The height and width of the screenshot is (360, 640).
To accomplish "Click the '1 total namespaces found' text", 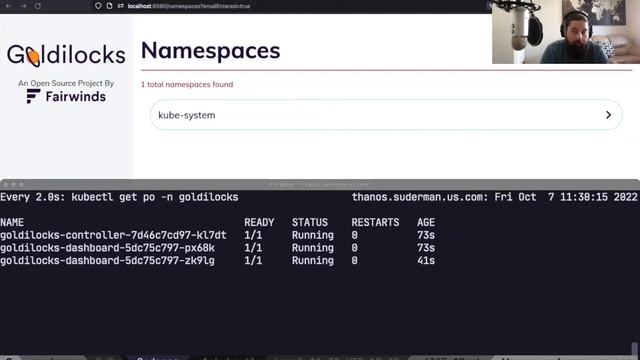I will 187,84.
